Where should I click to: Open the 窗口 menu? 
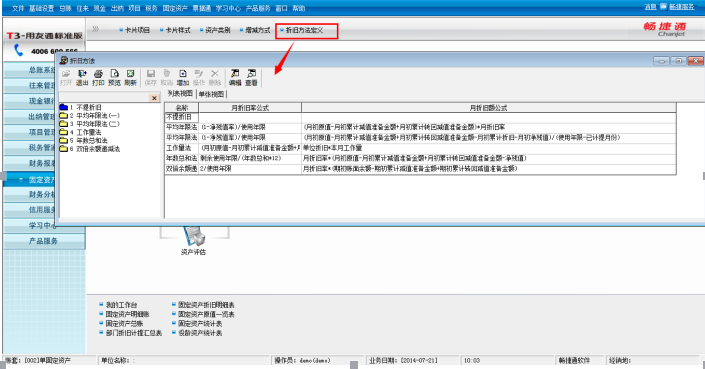tap(281, 8)
